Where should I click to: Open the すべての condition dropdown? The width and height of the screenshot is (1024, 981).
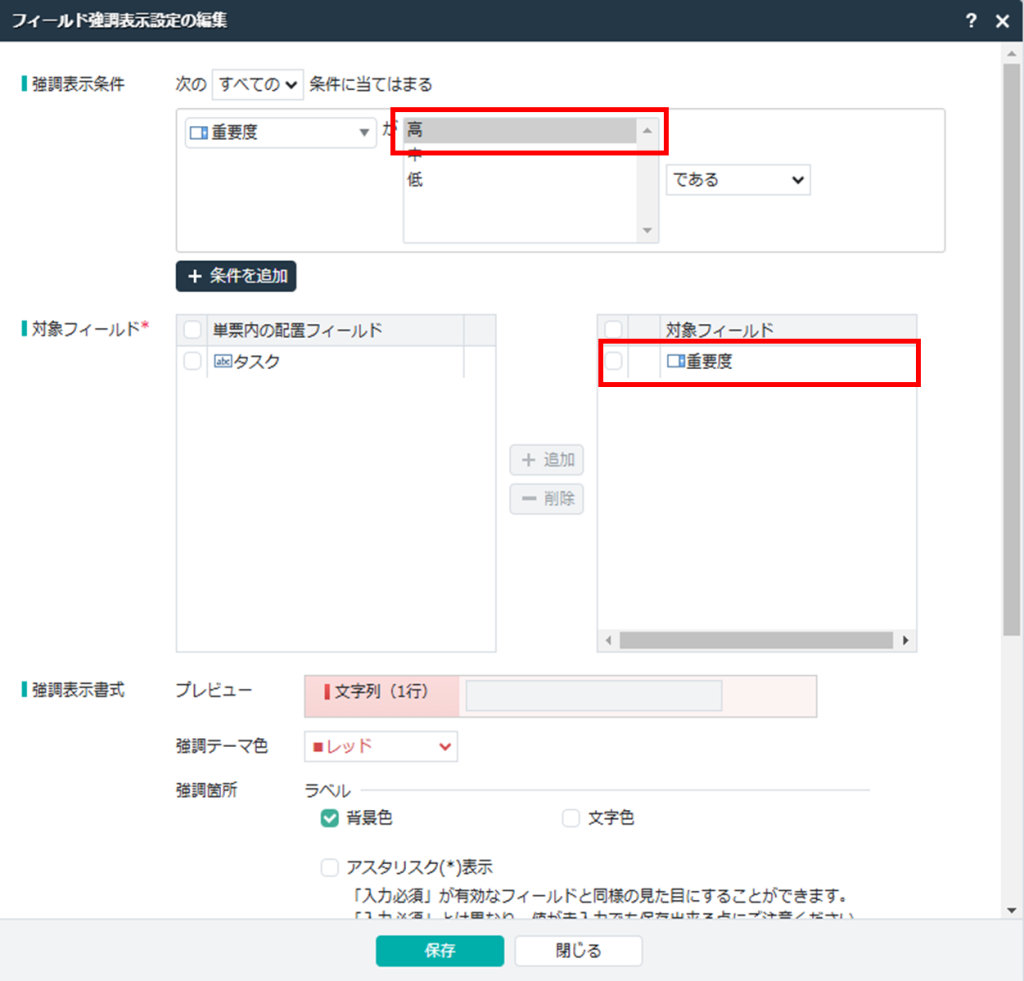257,85
